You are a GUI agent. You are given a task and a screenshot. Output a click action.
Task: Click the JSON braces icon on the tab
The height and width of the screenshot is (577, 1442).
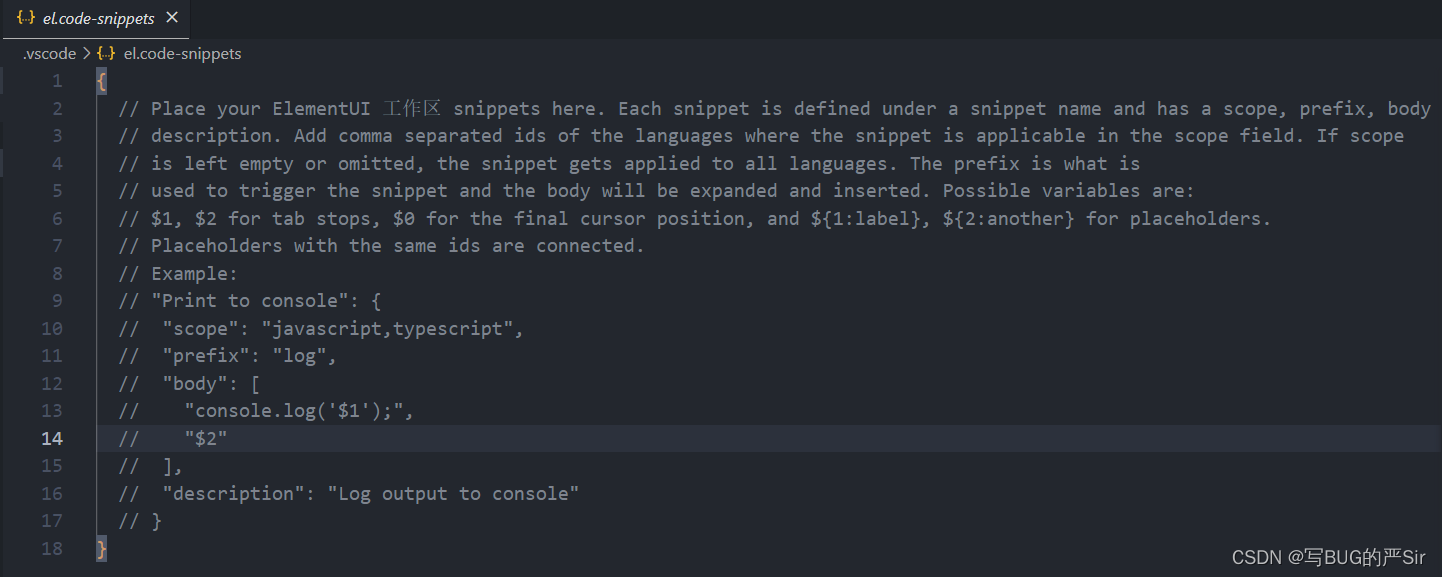click(25, 17)
